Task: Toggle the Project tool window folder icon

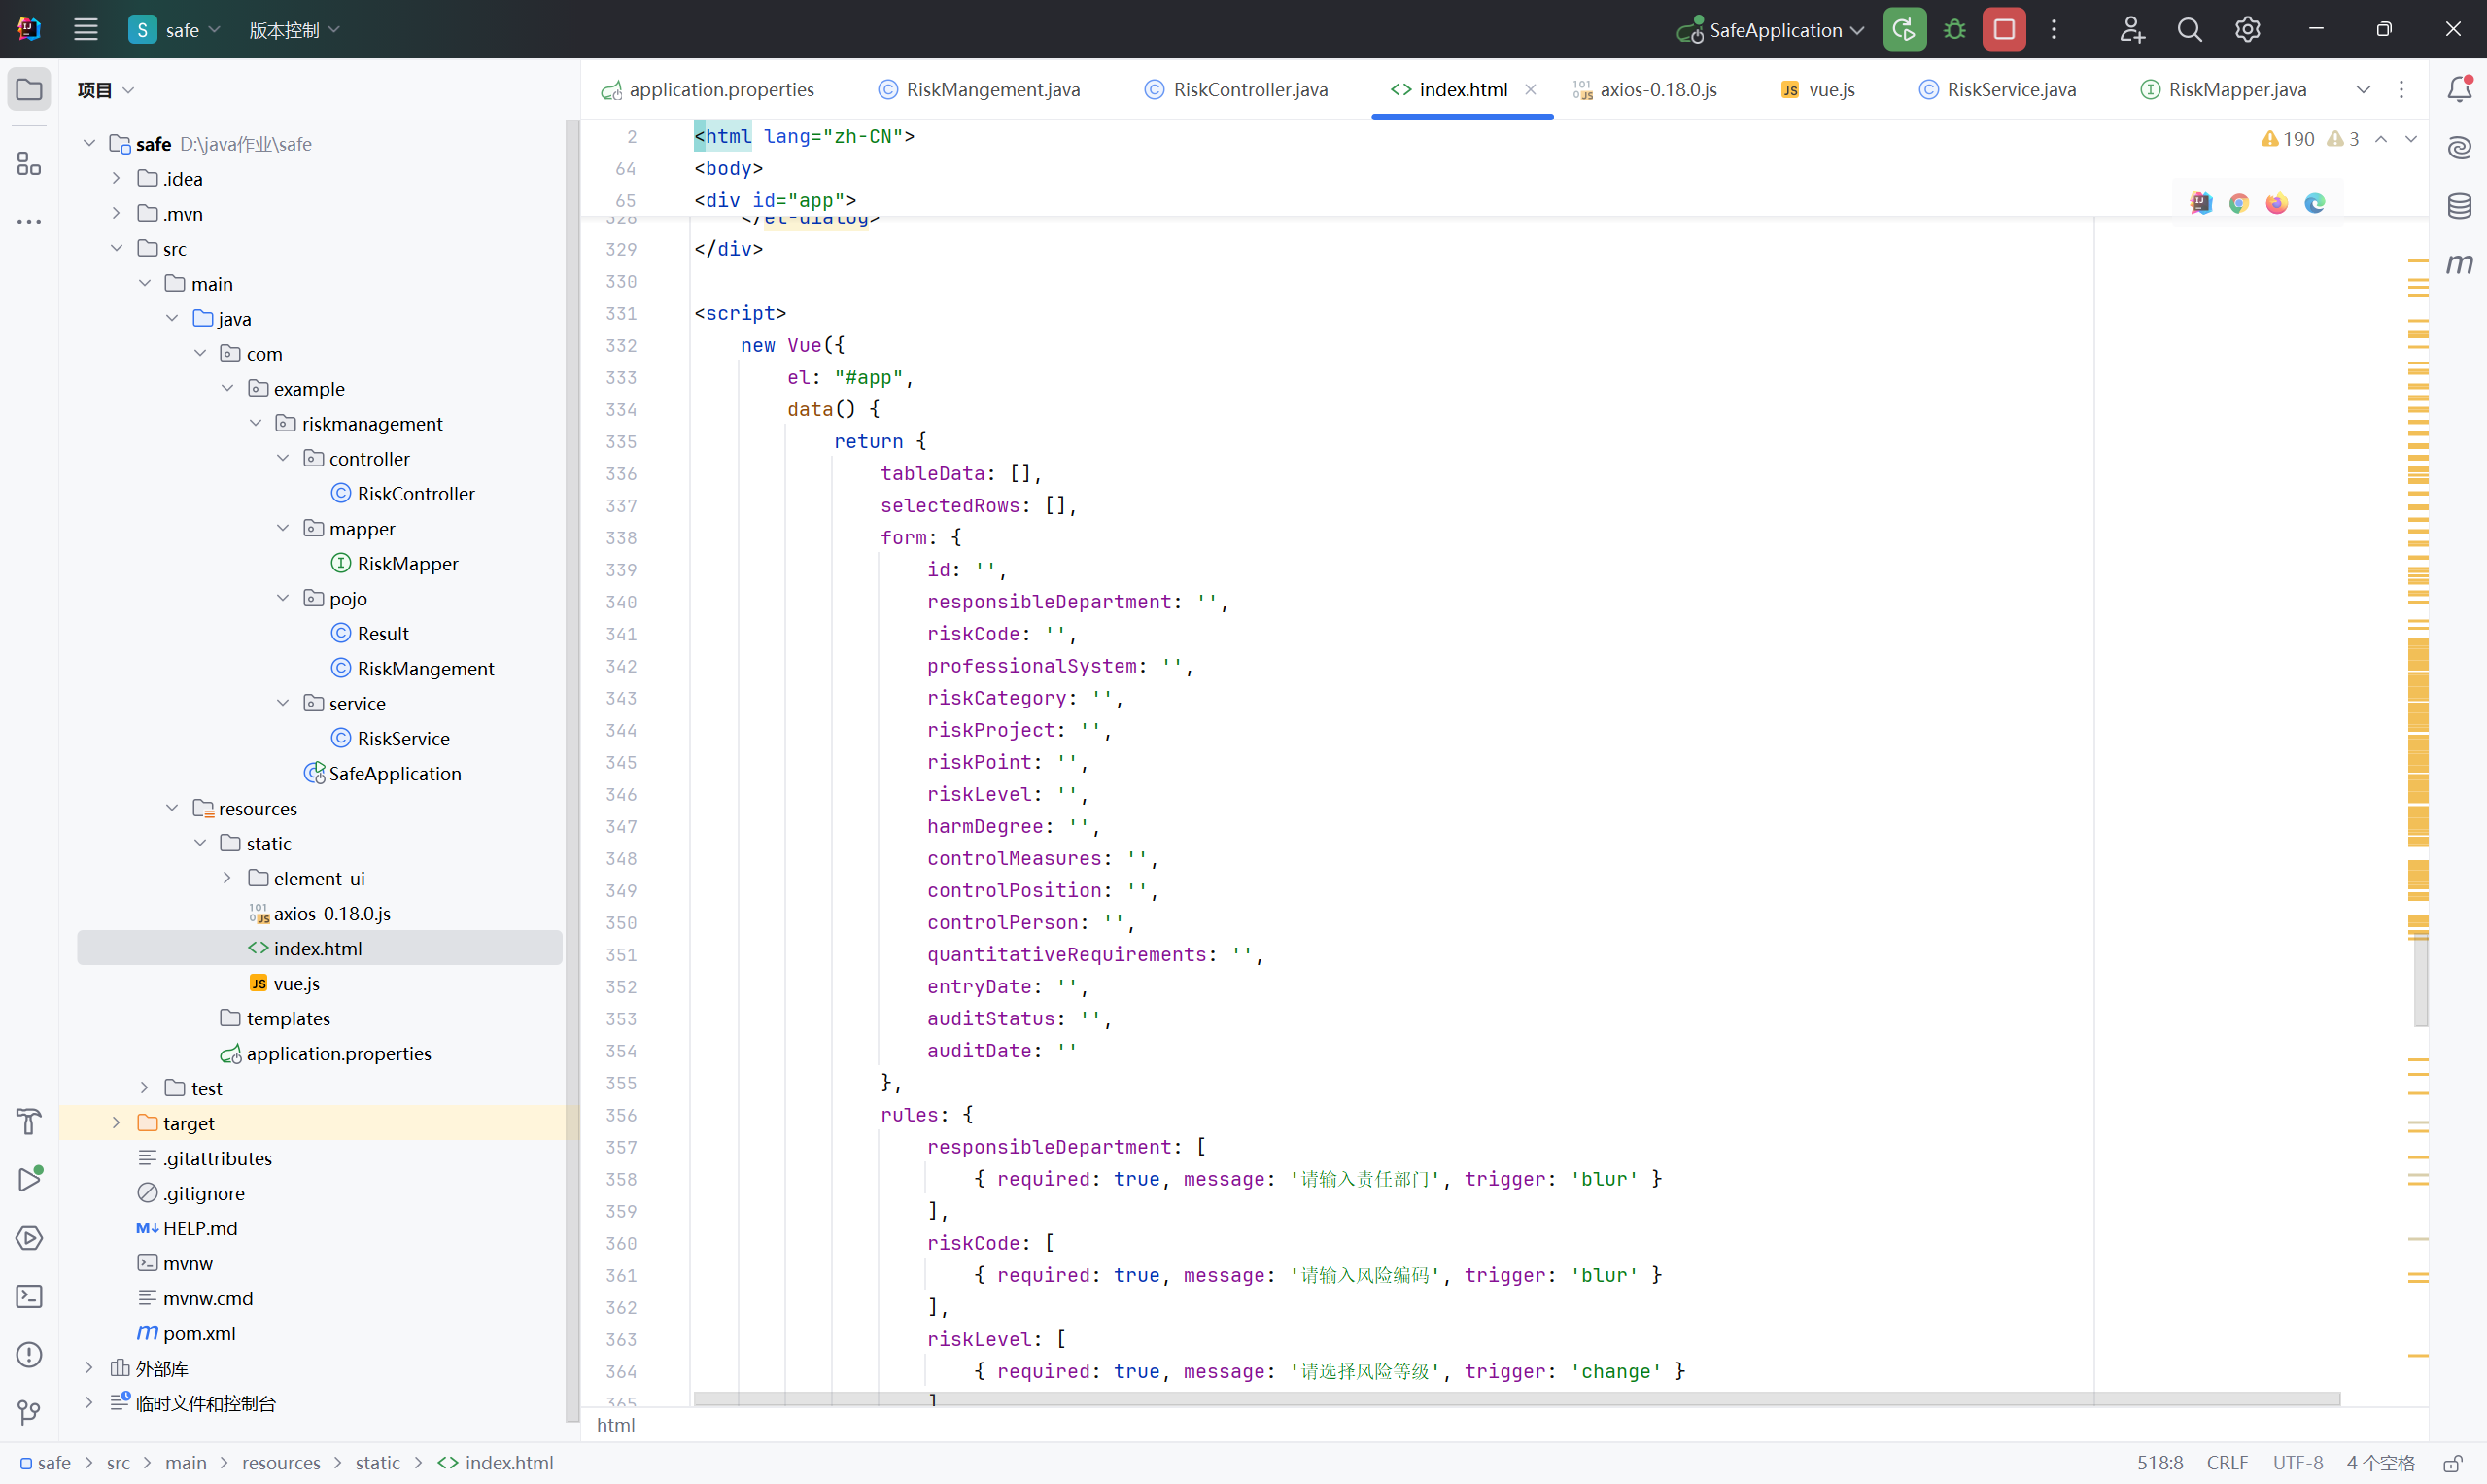Action: point(29,90)
